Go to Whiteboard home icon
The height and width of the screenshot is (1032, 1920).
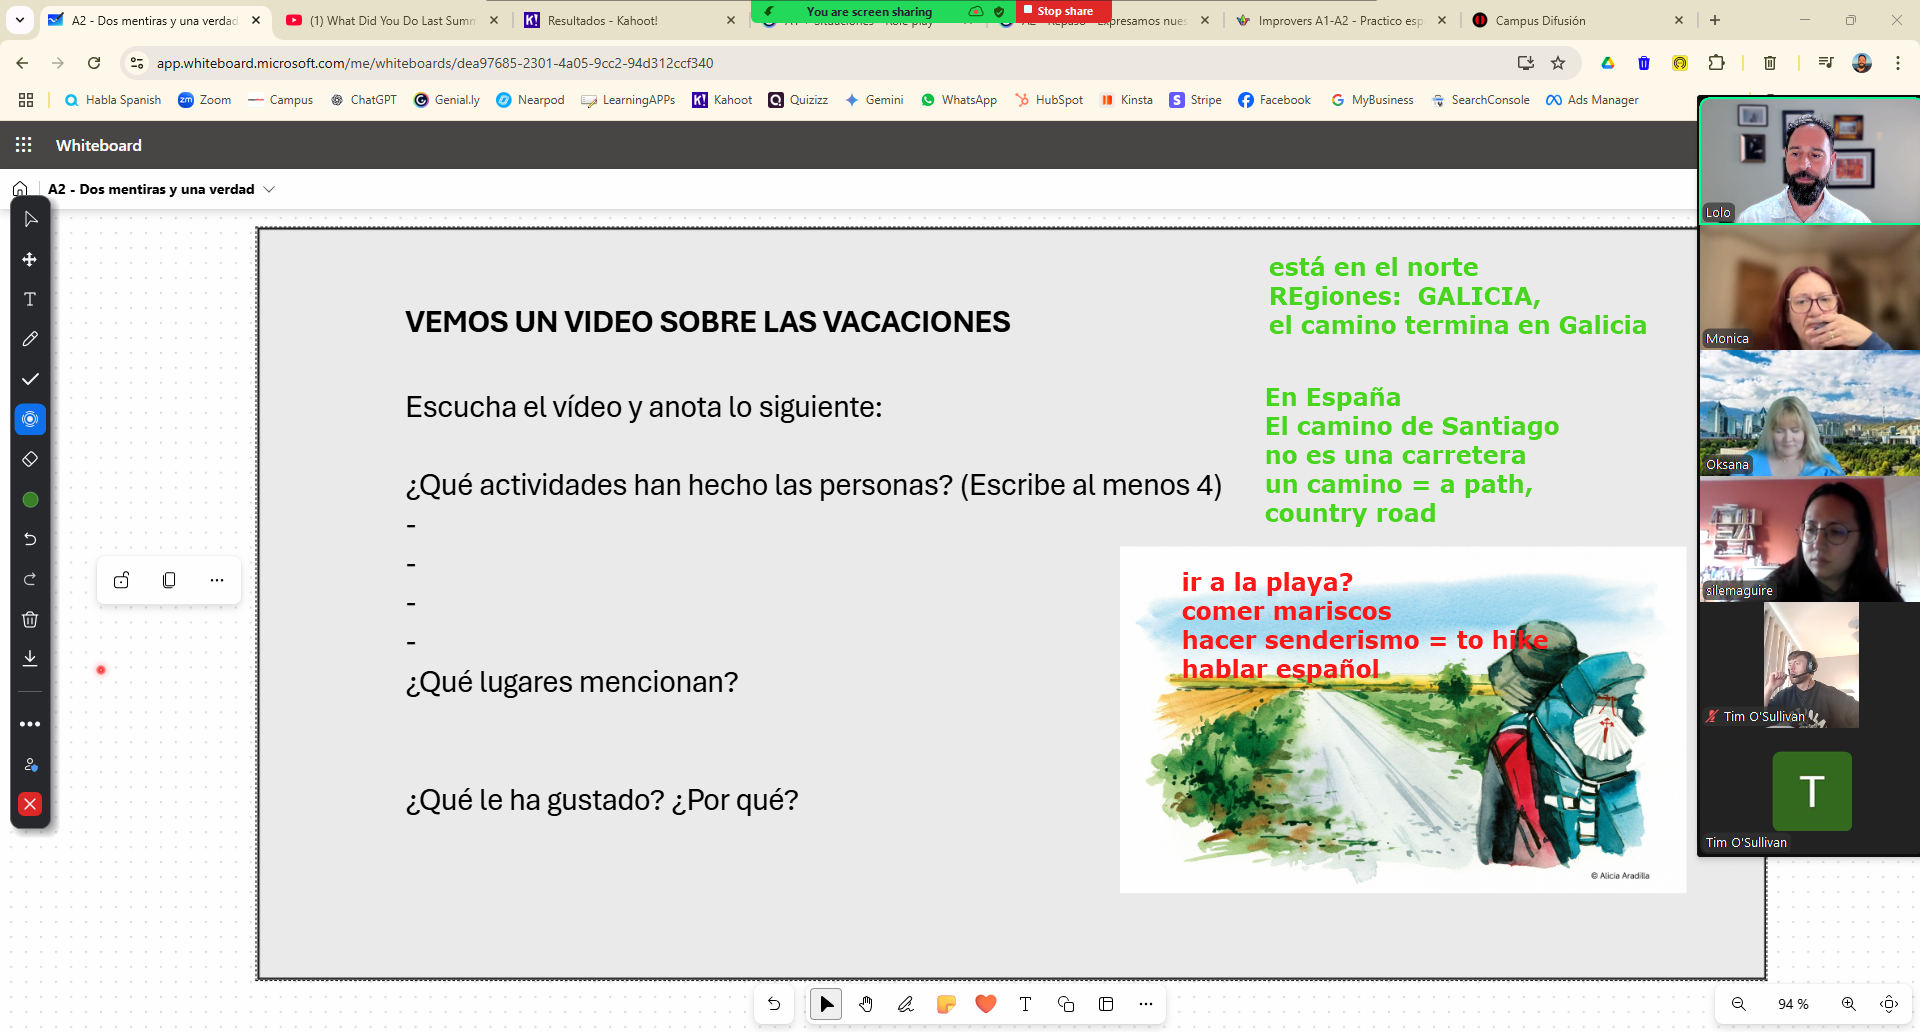click(20, 189)
